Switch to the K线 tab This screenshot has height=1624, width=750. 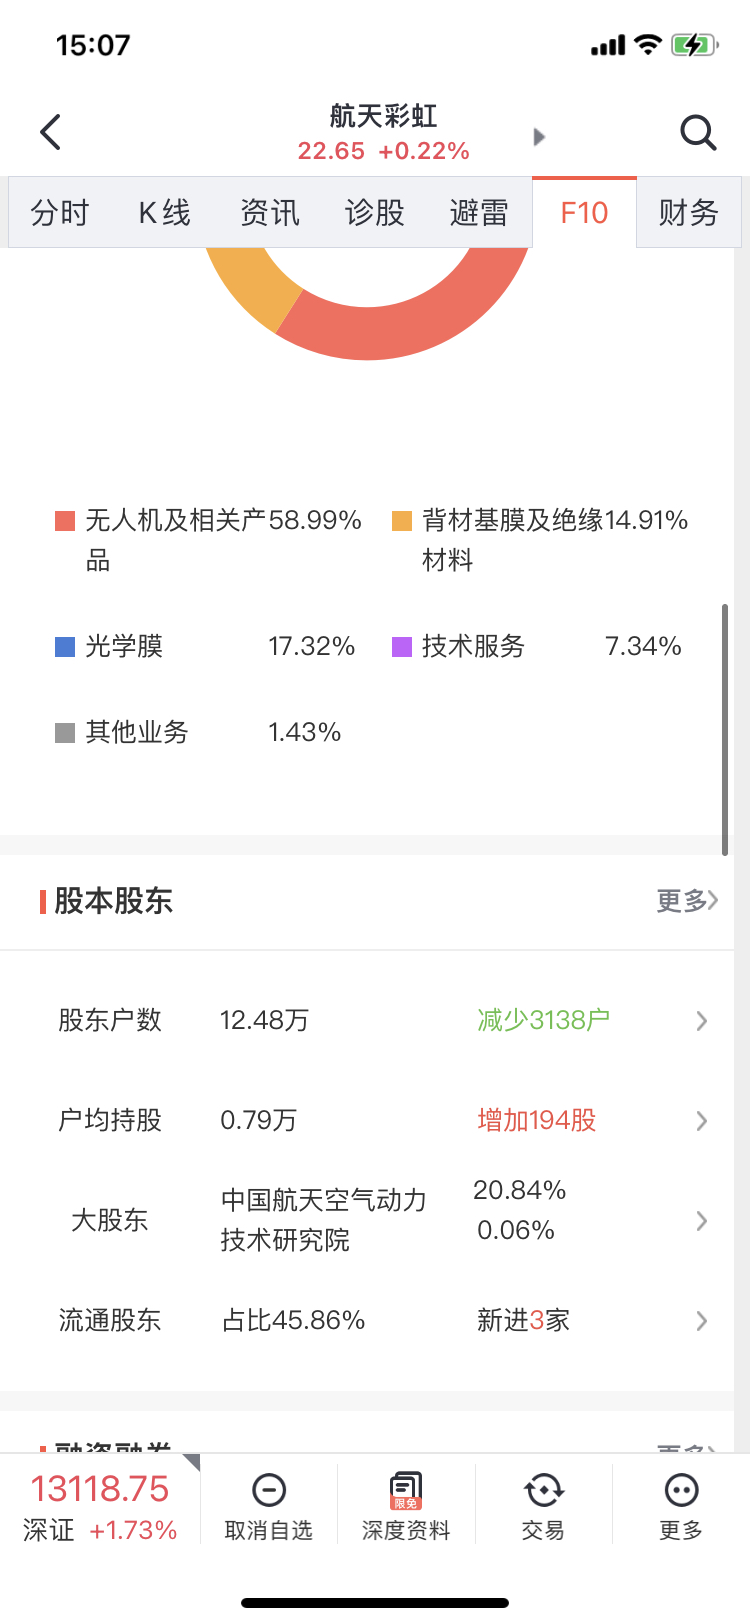click(164, 213)
